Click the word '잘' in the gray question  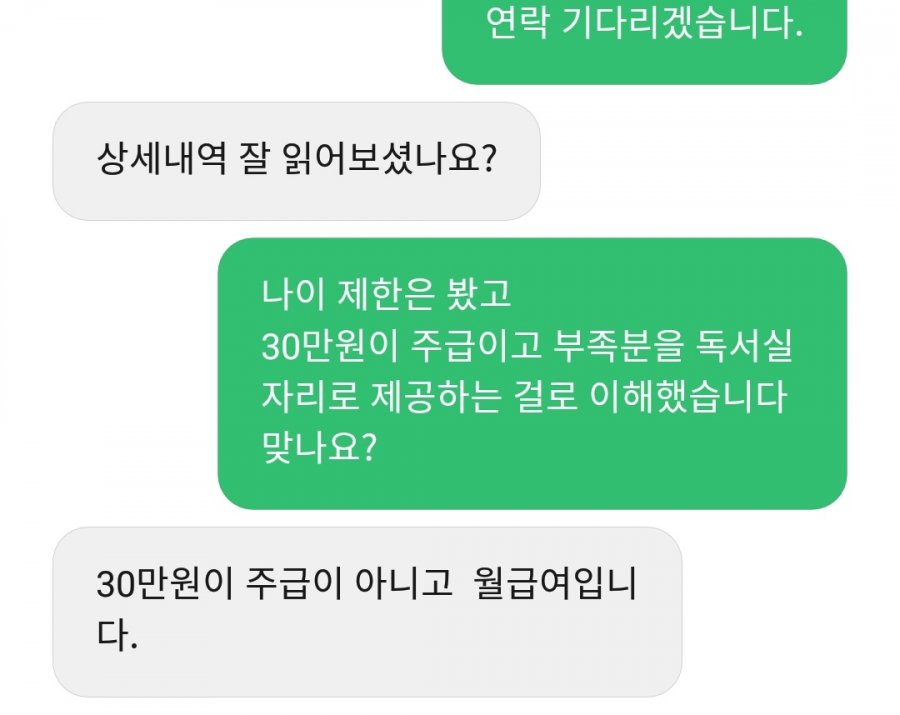[x=254, y=158]
